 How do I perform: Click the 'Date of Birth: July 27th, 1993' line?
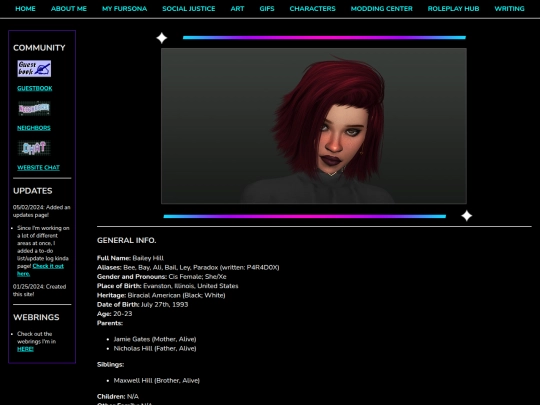coord(142,305)
